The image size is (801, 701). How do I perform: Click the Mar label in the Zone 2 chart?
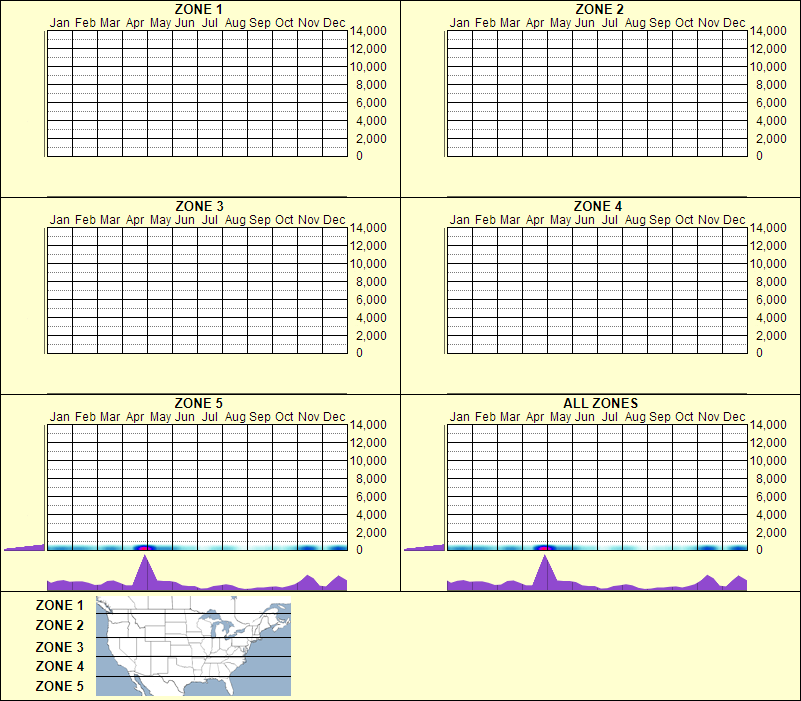coord(510,23)
